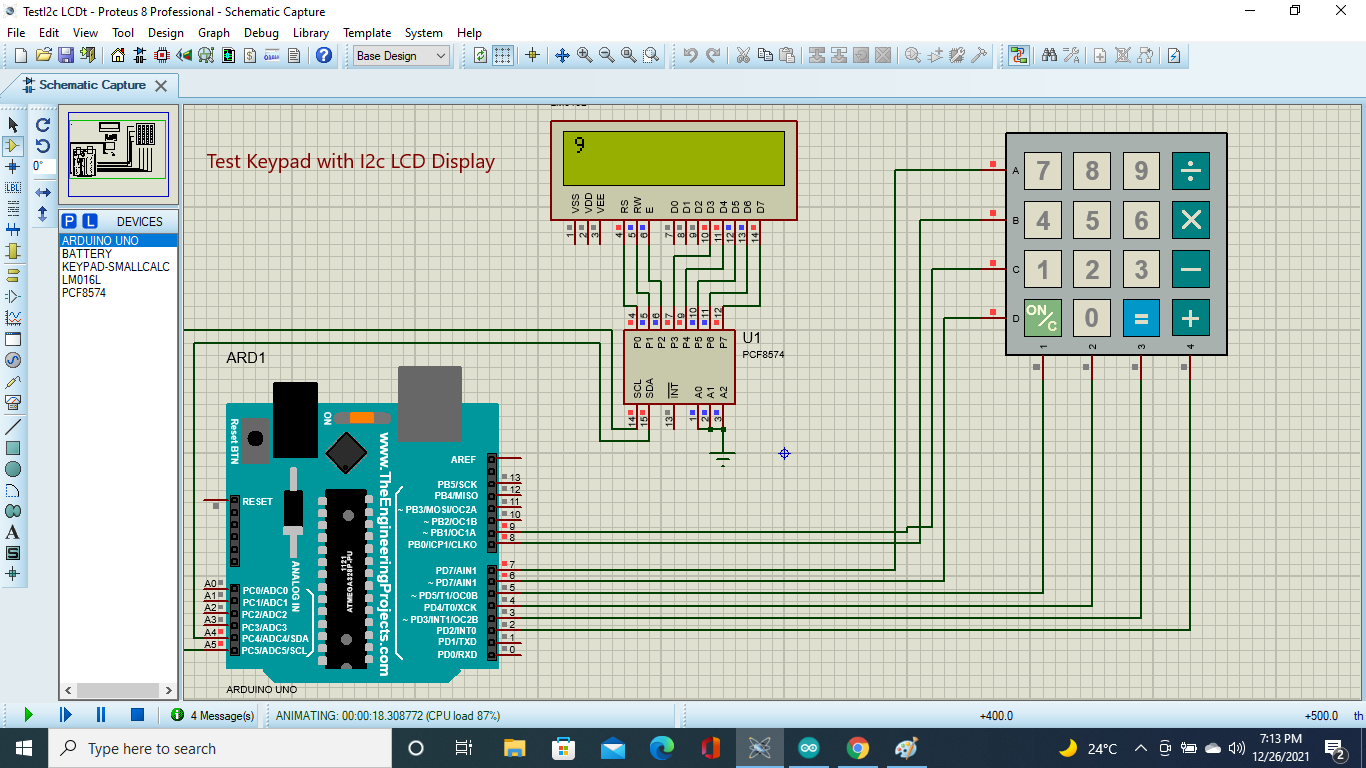
Task: Select the 2D Graphics Line tool
Action: click(x=13, y=426)
